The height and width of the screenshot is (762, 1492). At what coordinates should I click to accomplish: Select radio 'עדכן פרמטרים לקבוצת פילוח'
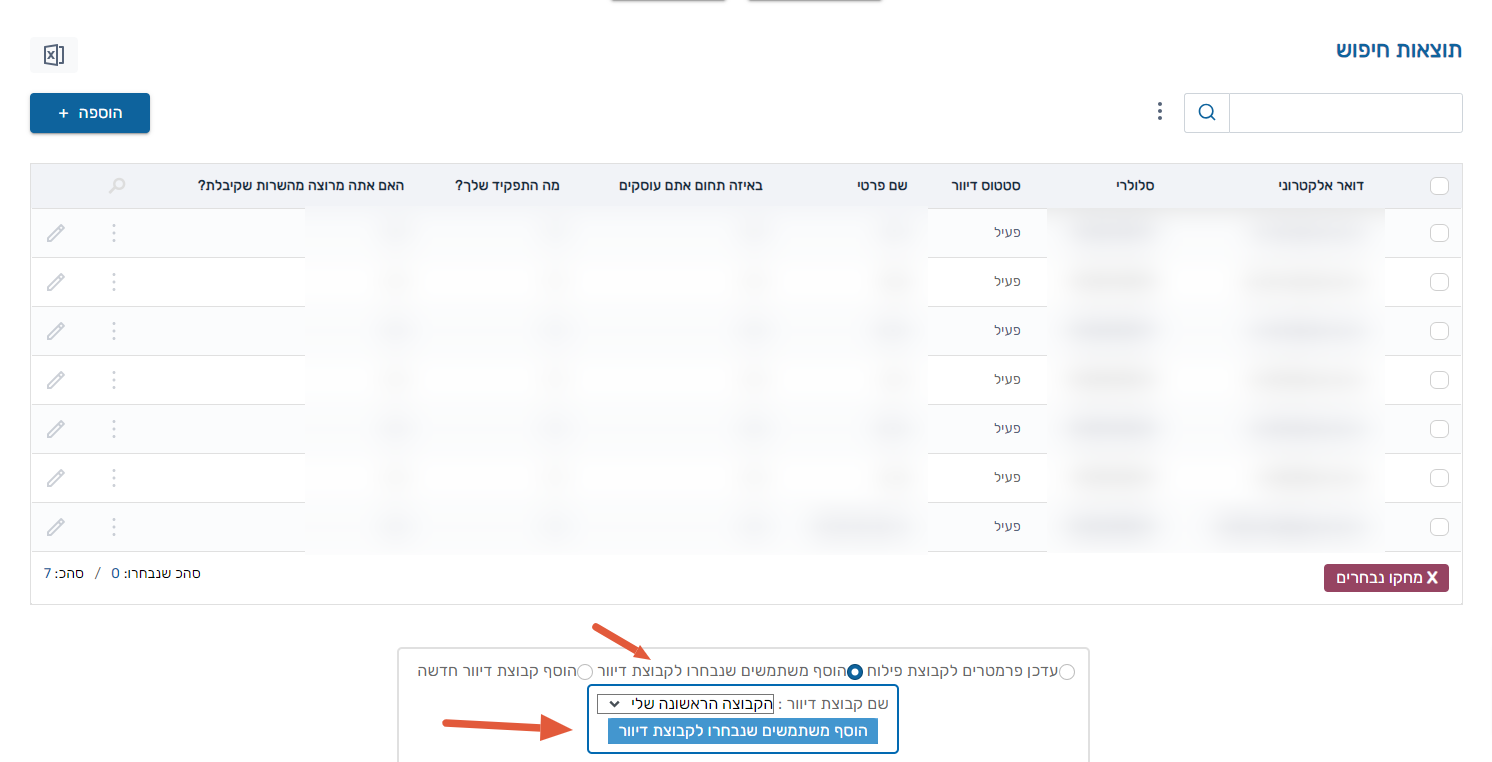[x=1067, y=671]
